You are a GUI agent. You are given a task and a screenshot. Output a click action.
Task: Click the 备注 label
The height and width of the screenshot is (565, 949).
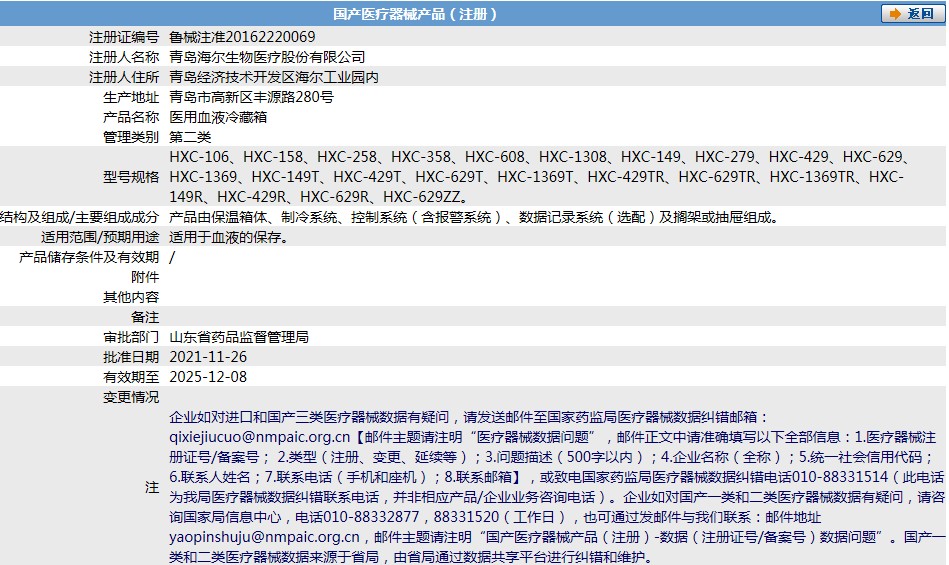tap(145, 316)
